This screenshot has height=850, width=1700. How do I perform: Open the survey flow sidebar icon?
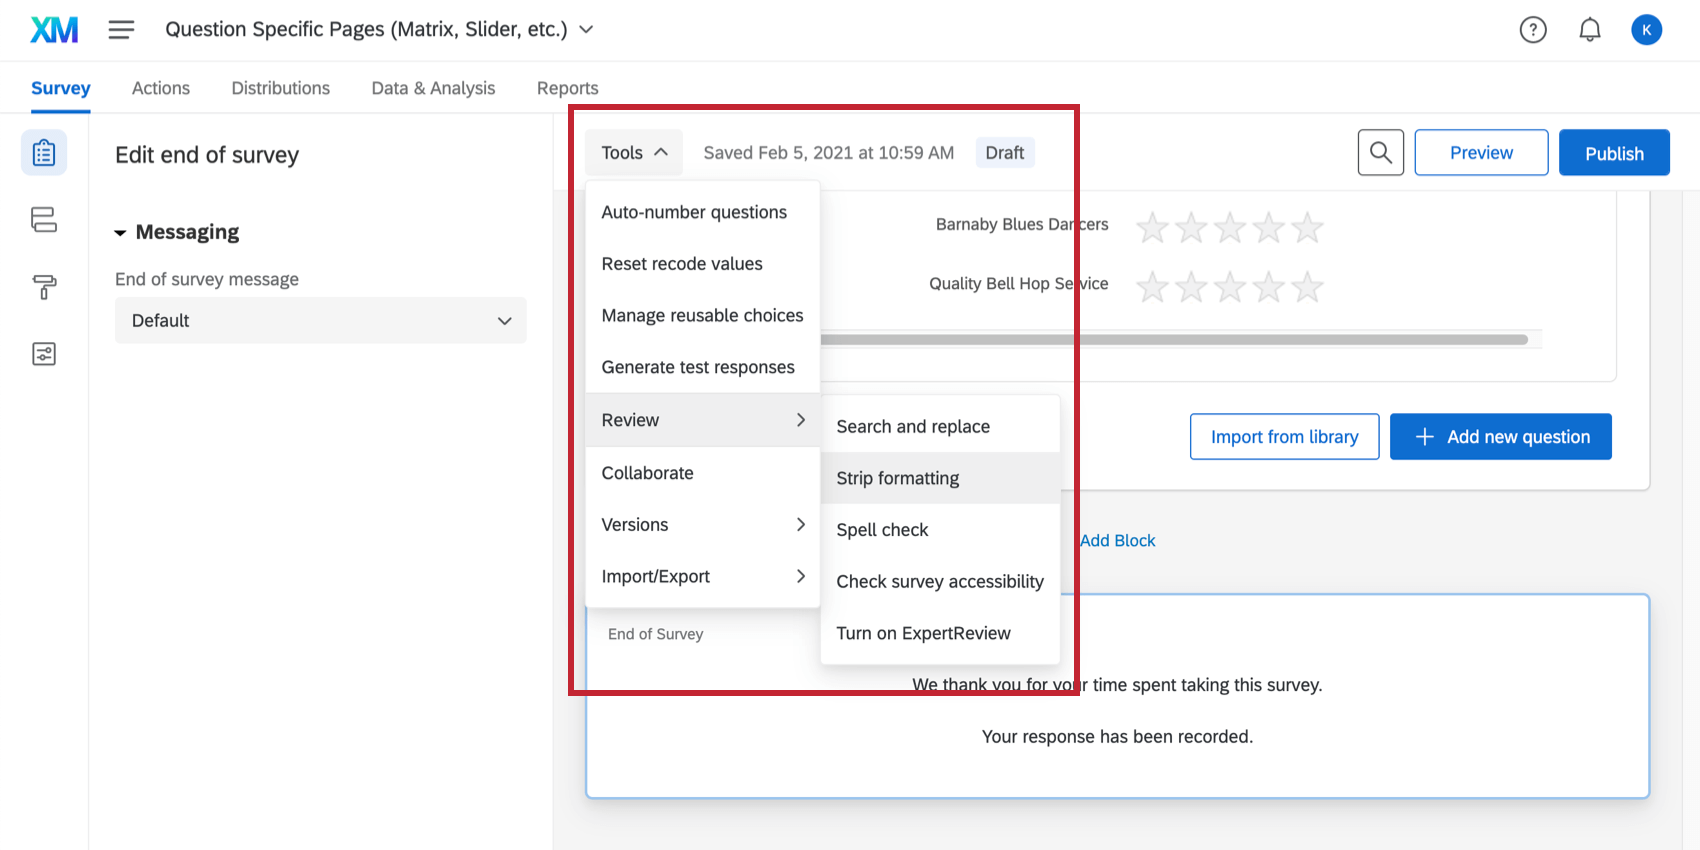tap(44, 220)
